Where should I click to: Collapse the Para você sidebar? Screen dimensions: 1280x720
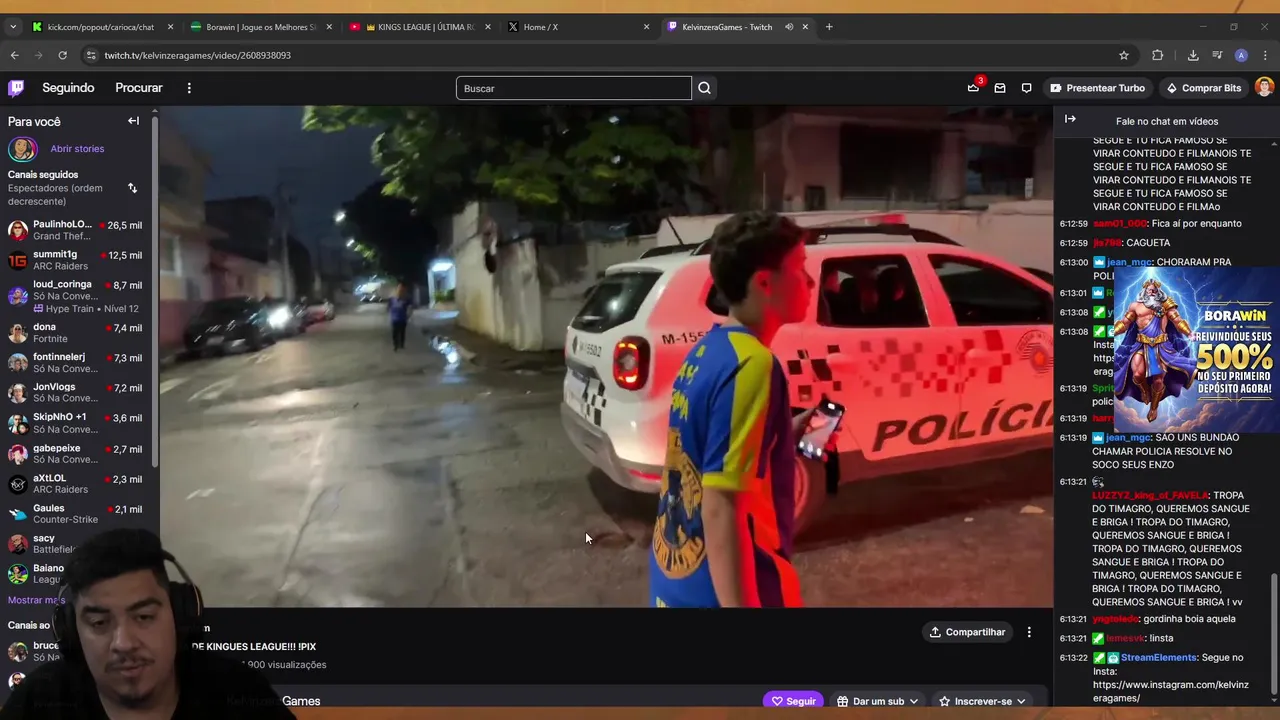pos(133,121)
